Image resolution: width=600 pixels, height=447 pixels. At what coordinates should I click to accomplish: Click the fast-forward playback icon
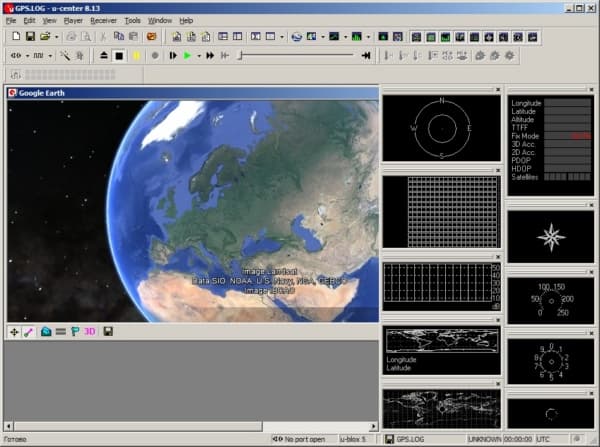tap(210, 56)
